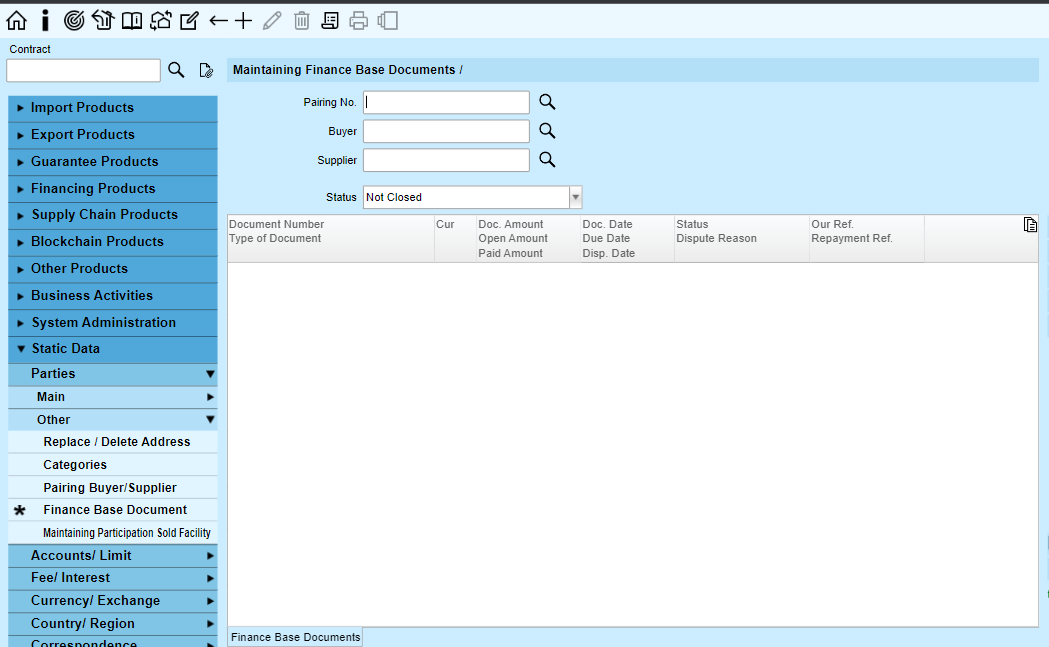Expand the Correspondence submenu

click(113, 642)
